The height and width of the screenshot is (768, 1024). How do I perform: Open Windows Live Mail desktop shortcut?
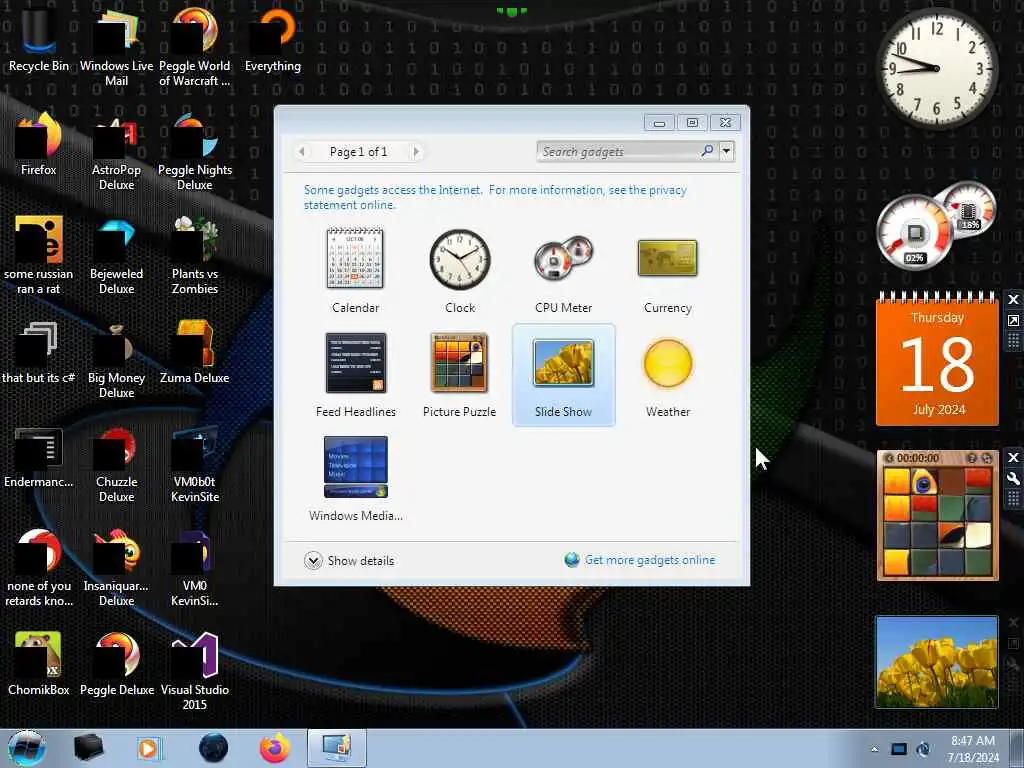coord(116,47)
